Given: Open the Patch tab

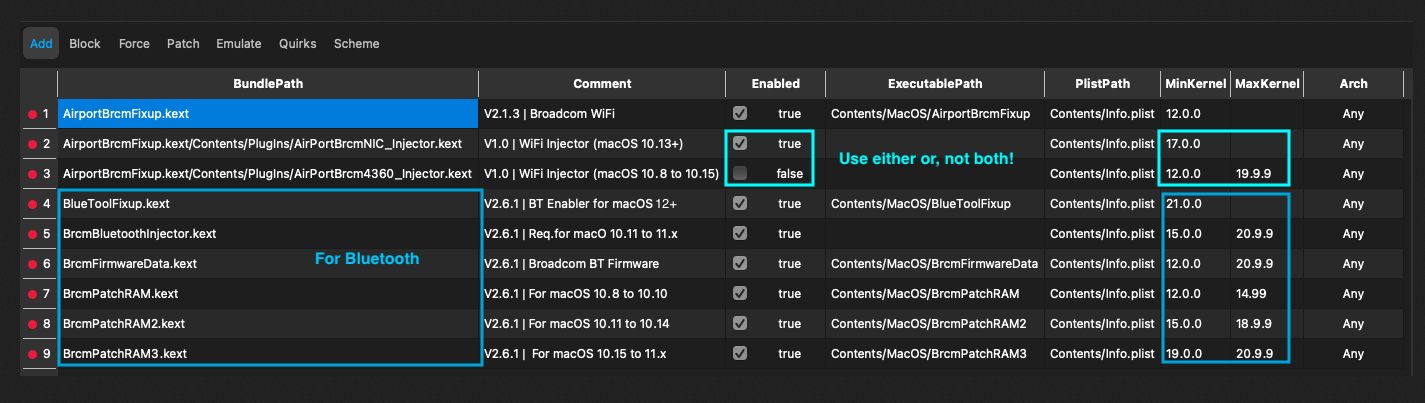Looking at the screenshot, I should 183,44.
